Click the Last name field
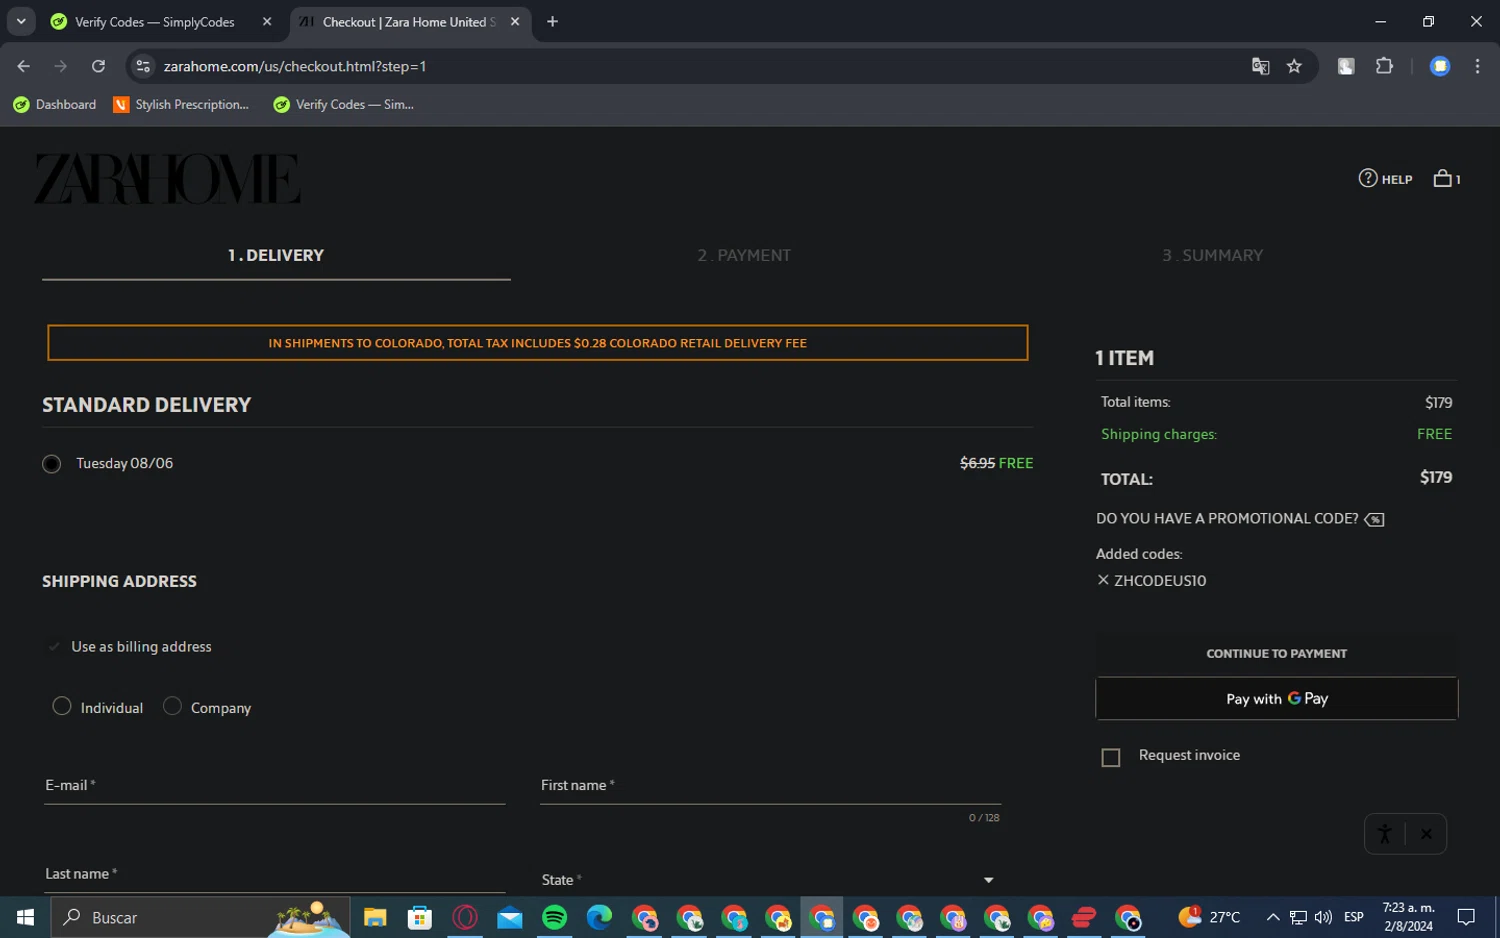The width and height of the screenshot is (1500, 938). (274, 874)
